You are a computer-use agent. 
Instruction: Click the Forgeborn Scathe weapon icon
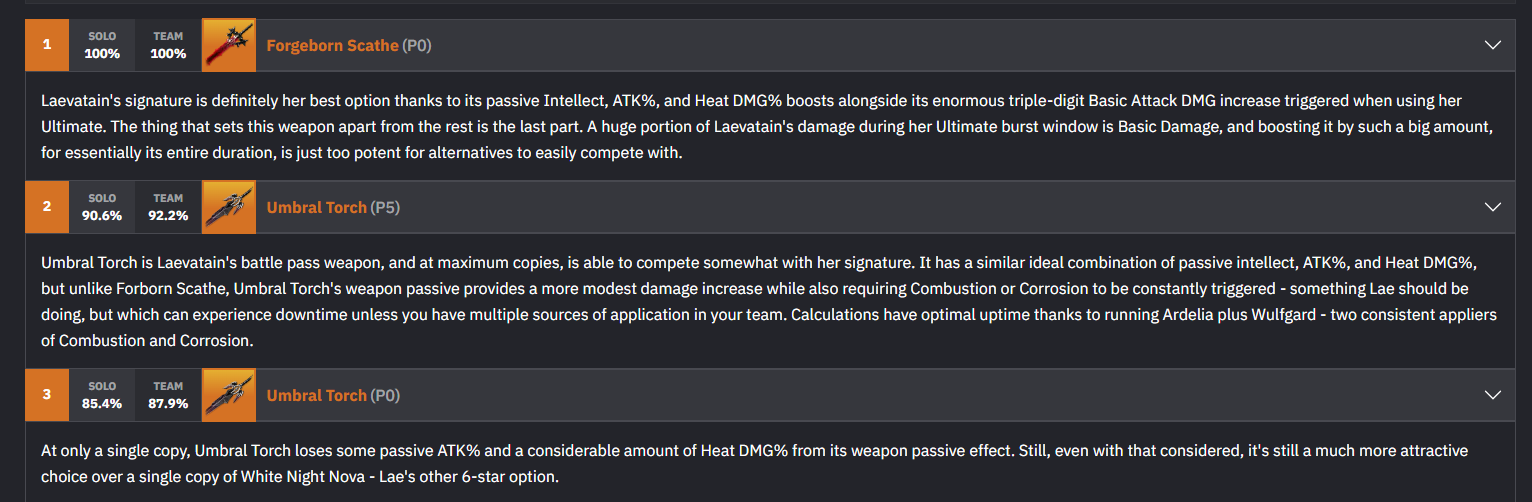228,45
